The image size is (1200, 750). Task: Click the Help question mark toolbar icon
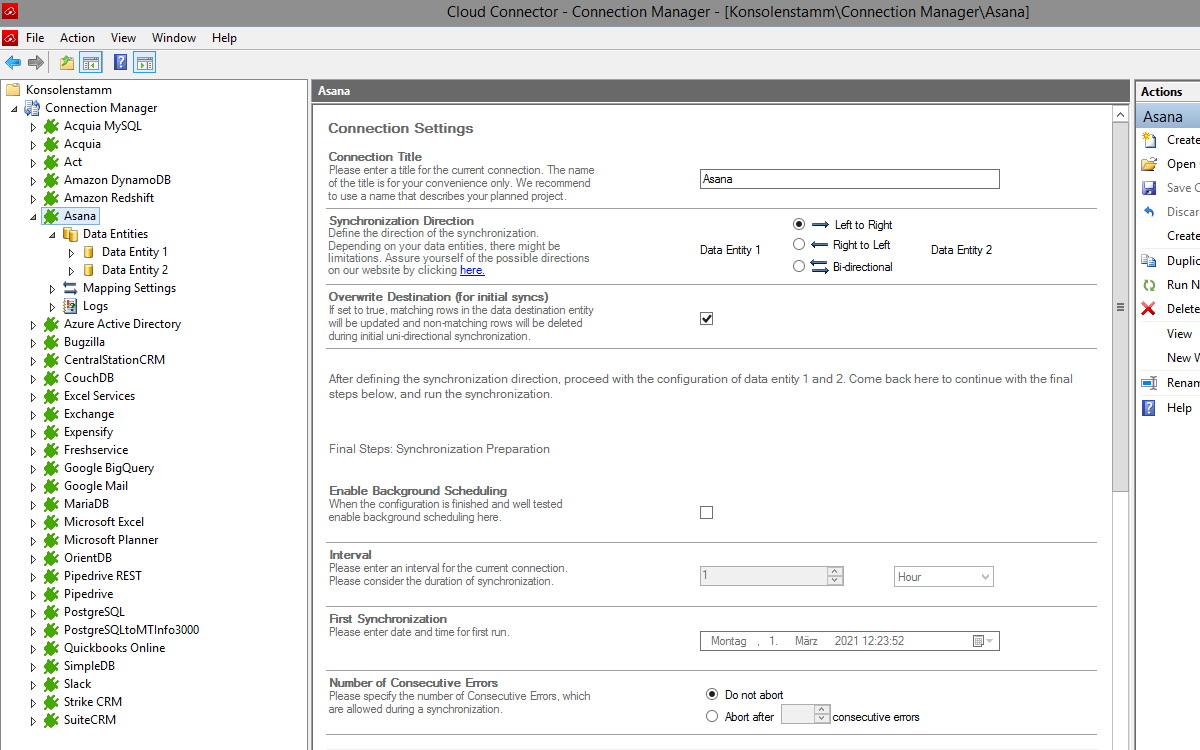tap(120, 63)
